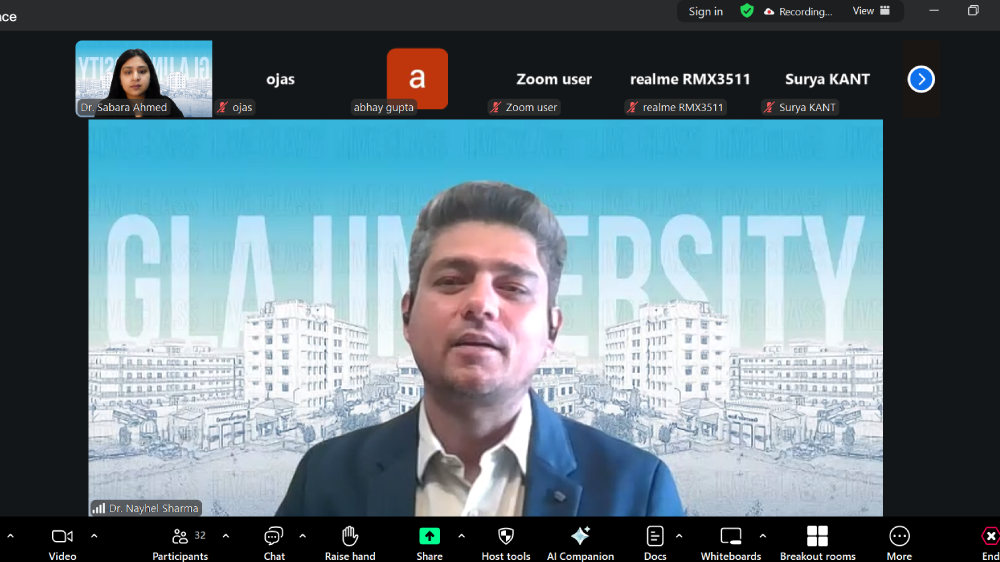Click the Sign in button
The image size is (1000, 562).
tap(705, 11)
